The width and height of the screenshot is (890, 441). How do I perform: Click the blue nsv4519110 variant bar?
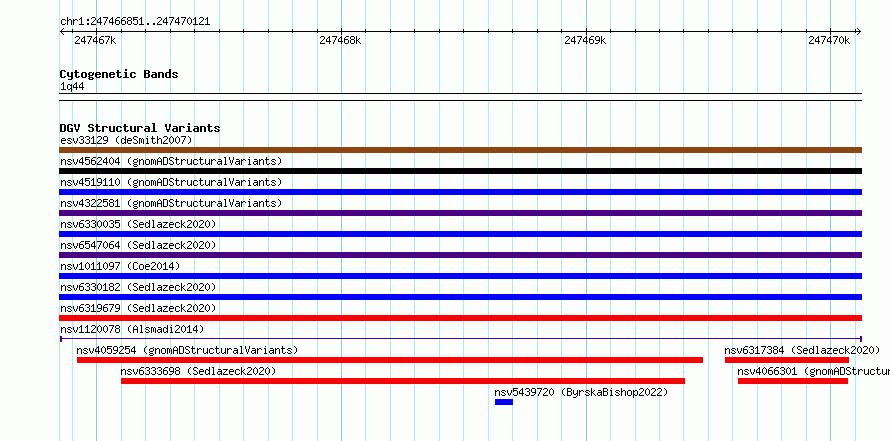pos(460,192)
